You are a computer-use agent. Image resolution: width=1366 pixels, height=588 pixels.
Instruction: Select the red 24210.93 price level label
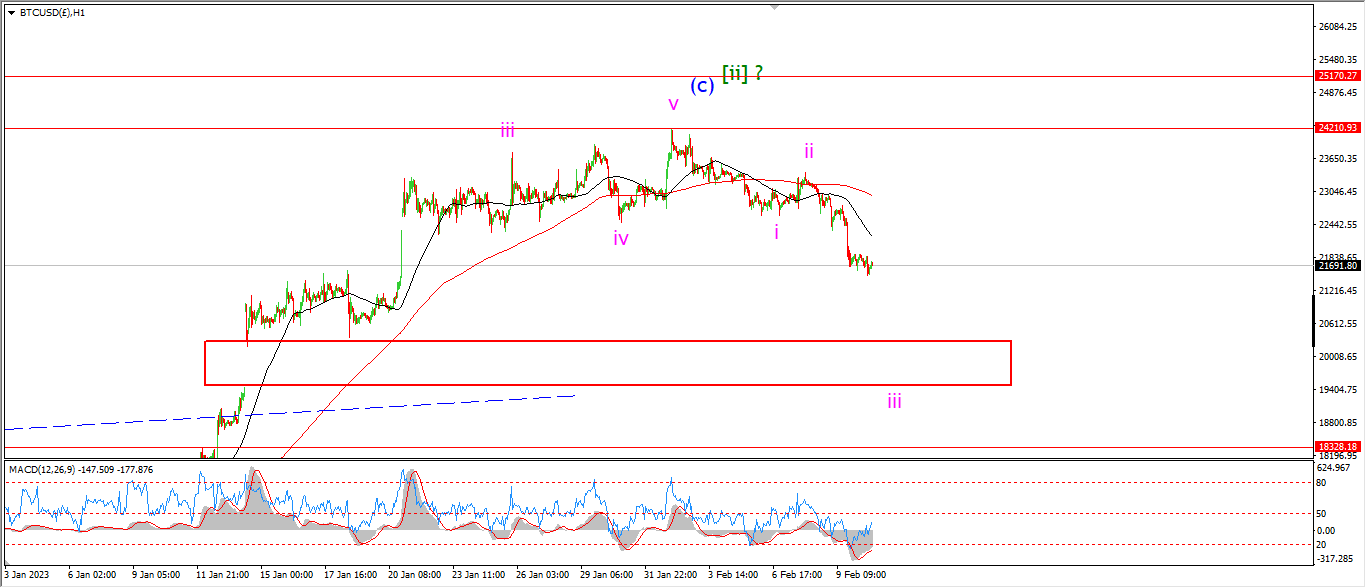pos(1338,128)
